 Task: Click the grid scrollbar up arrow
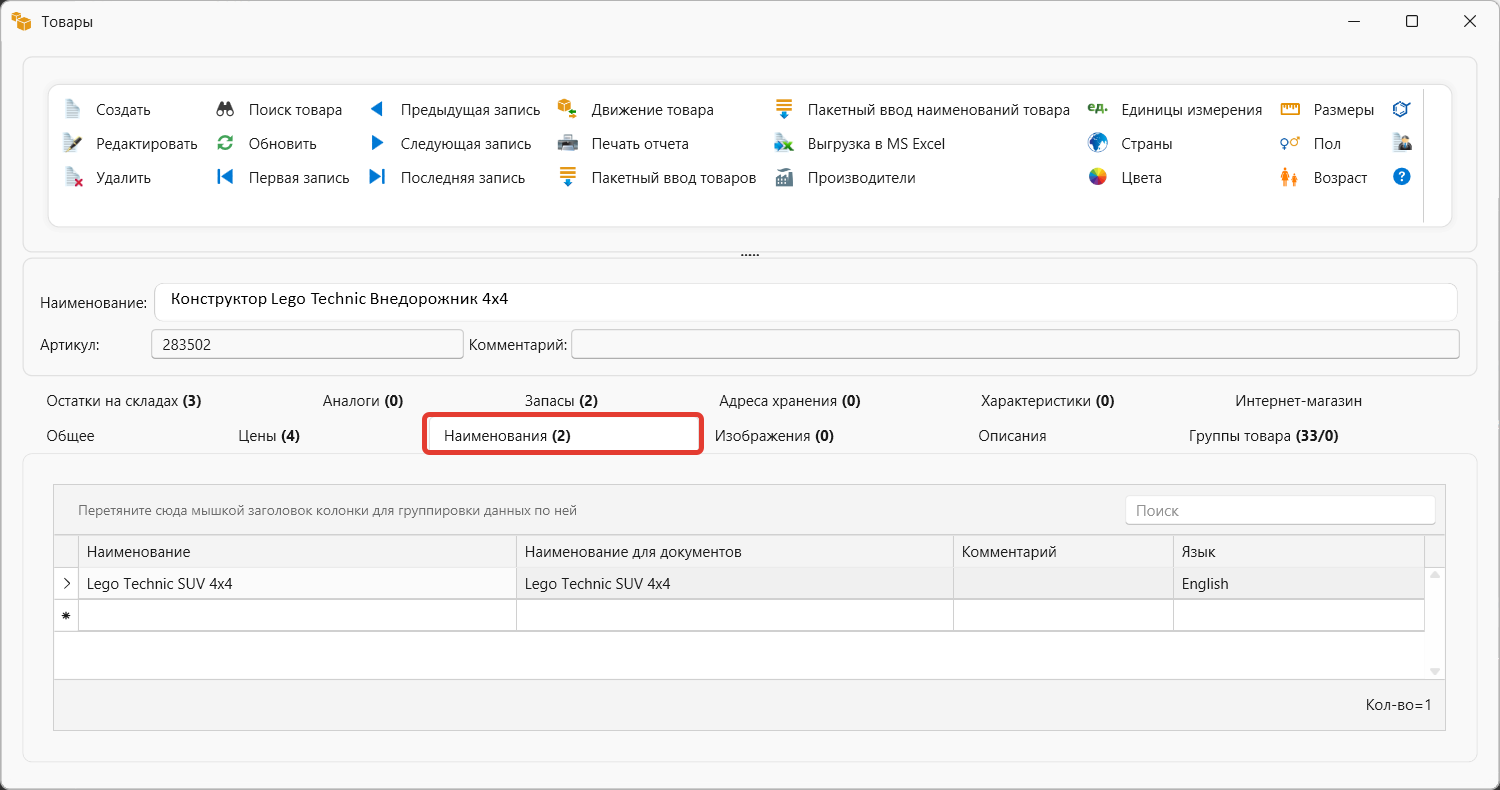click(1435, 576)
